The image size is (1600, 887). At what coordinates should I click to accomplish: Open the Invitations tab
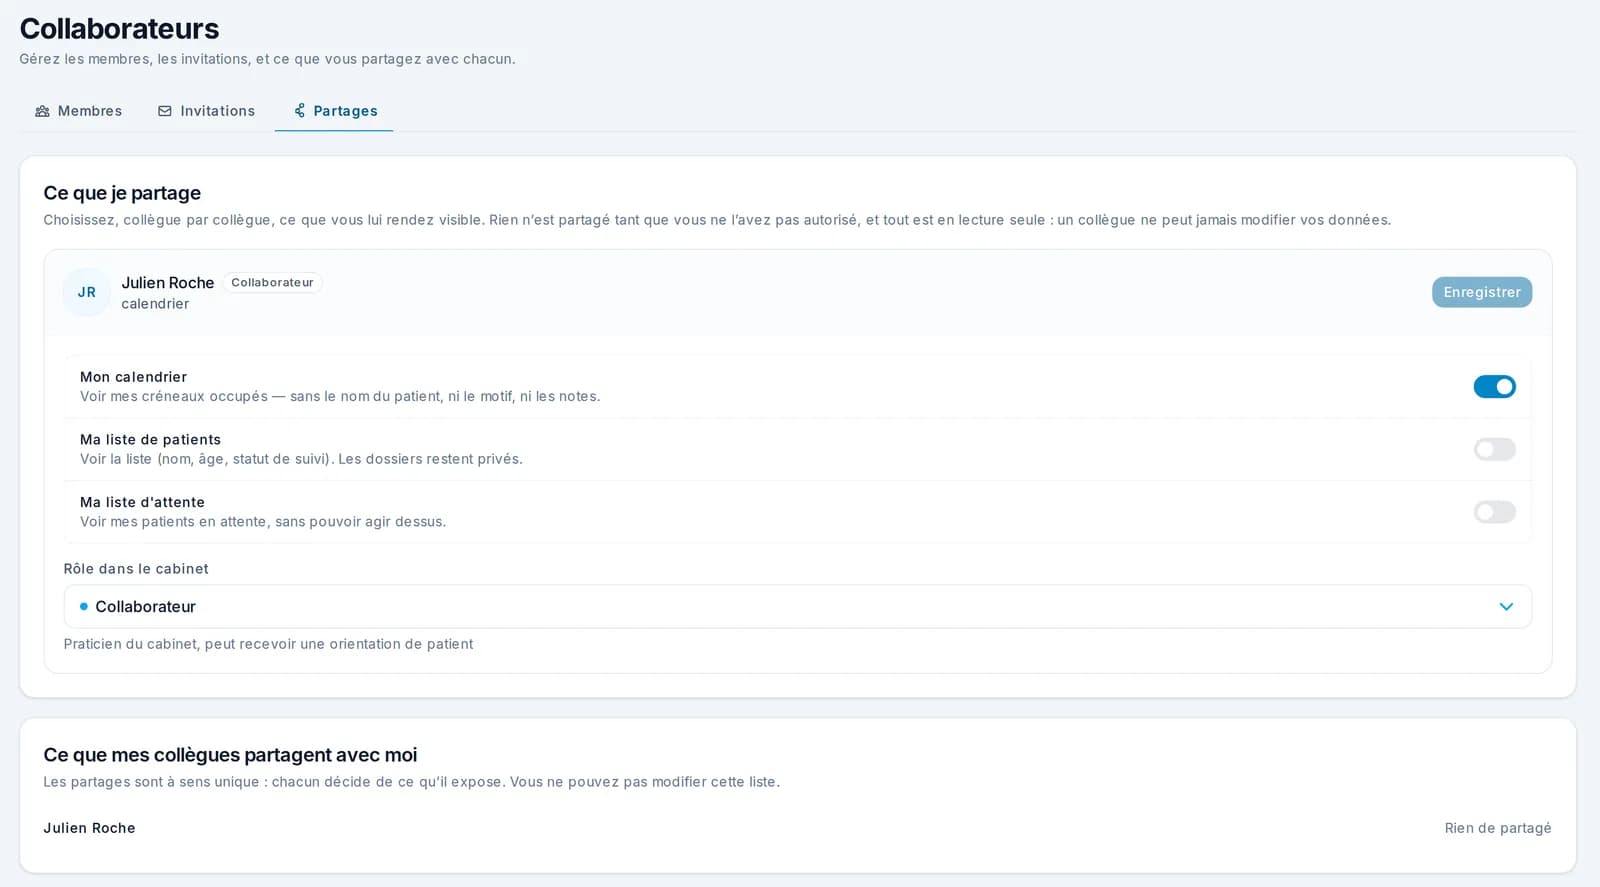pos(206,111)
